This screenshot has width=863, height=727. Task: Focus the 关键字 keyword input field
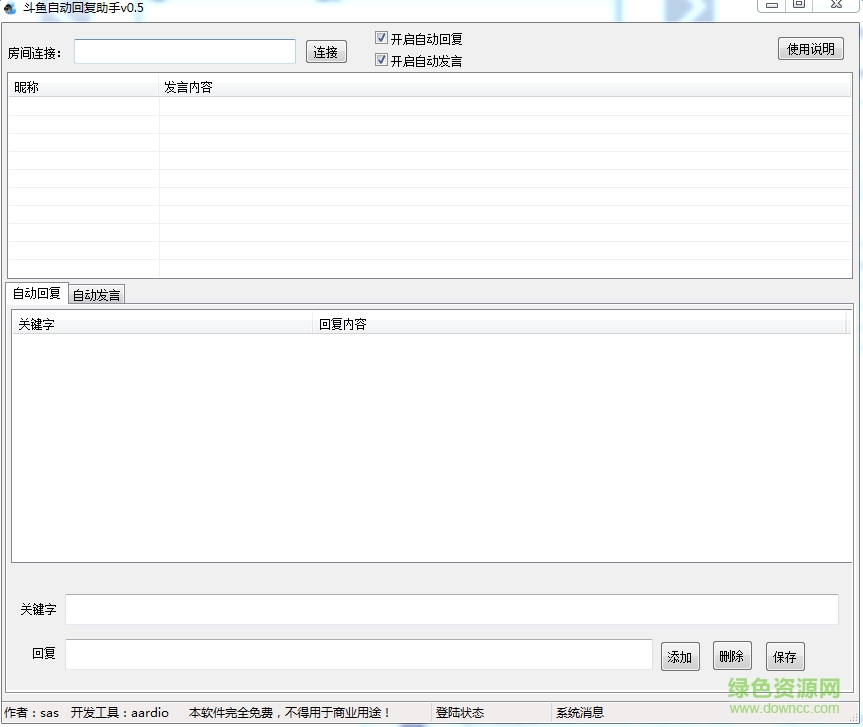tap(450, 609)
